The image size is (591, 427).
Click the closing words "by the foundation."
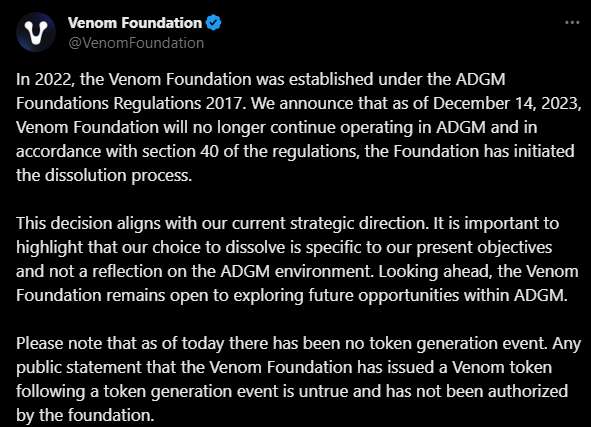click(85, 415)
